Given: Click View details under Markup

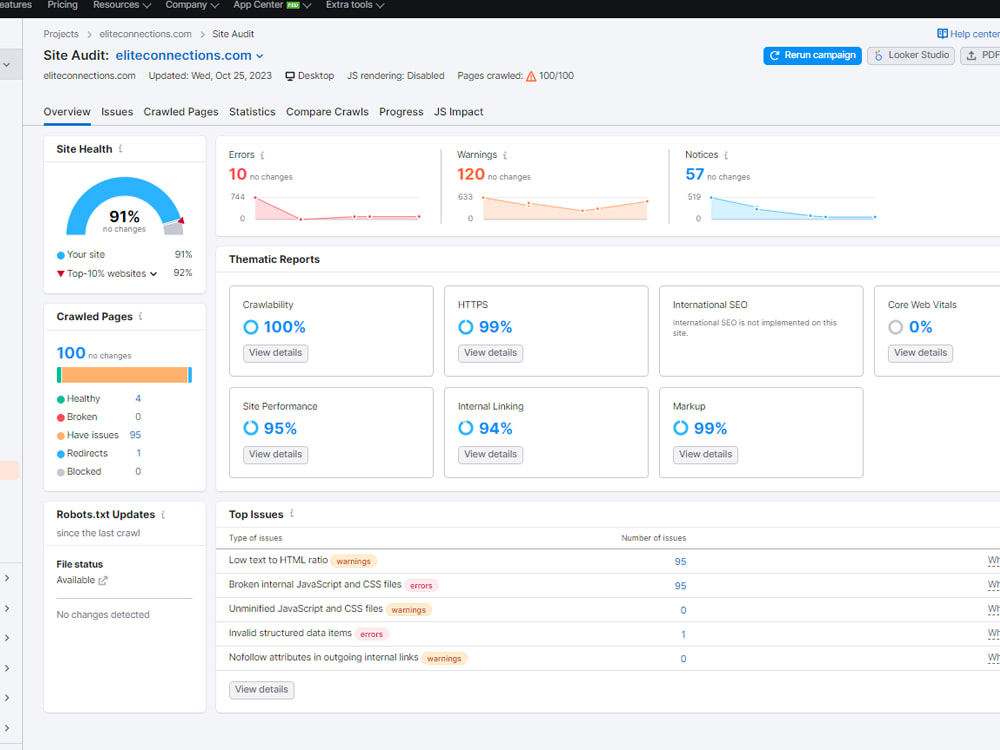Looking at the screenshot, I should (705, 454).
